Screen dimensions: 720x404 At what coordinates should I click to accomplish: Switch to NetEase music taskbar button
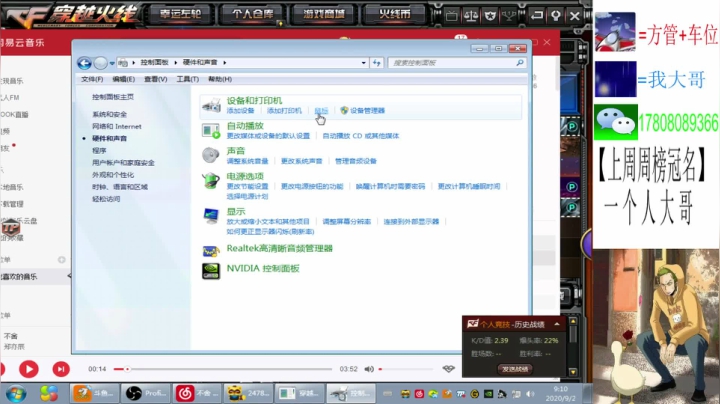pyautogui.click(x=197, y=393)
